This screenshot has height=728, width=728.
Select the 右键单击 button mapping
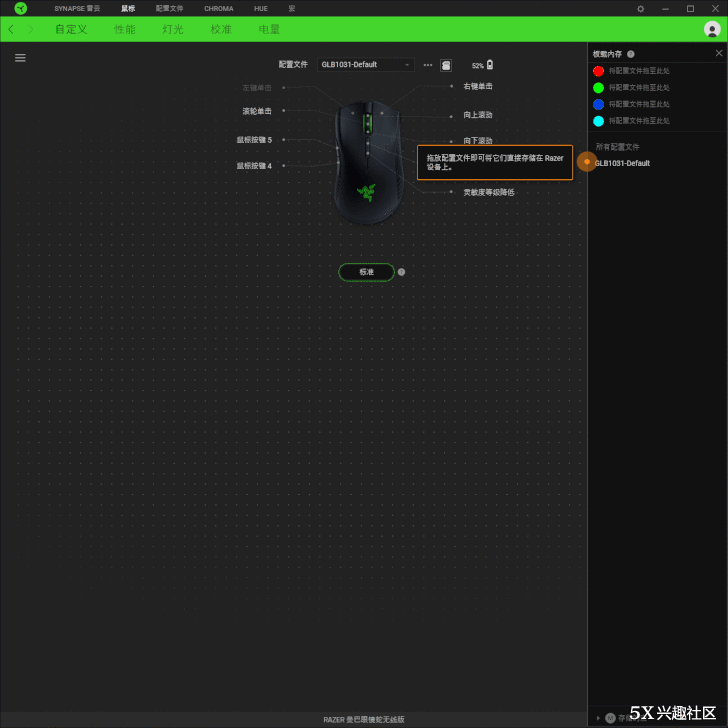click(x=478, y=86)
